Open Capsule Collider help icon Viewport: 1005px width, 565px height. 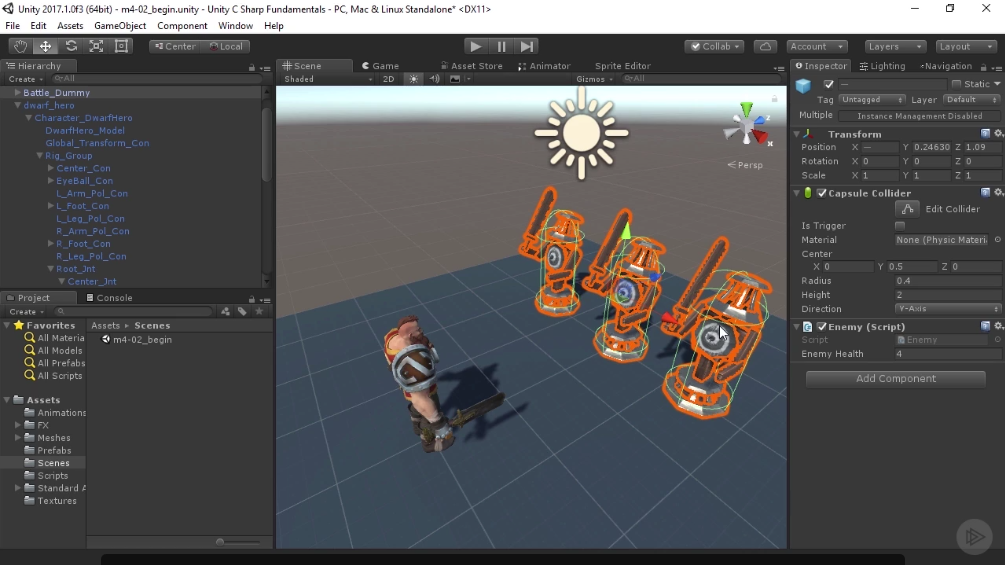(x=985, y=192)
